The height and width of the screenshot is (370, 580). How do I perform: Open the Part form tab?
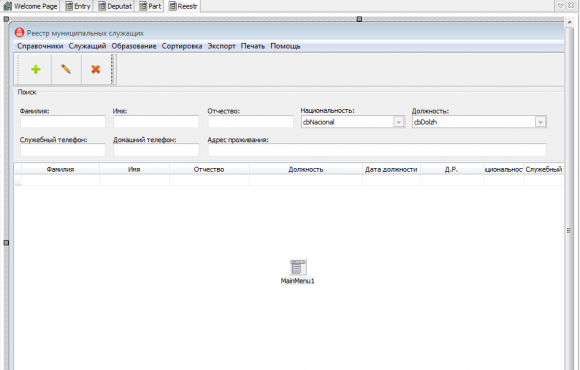150,6
